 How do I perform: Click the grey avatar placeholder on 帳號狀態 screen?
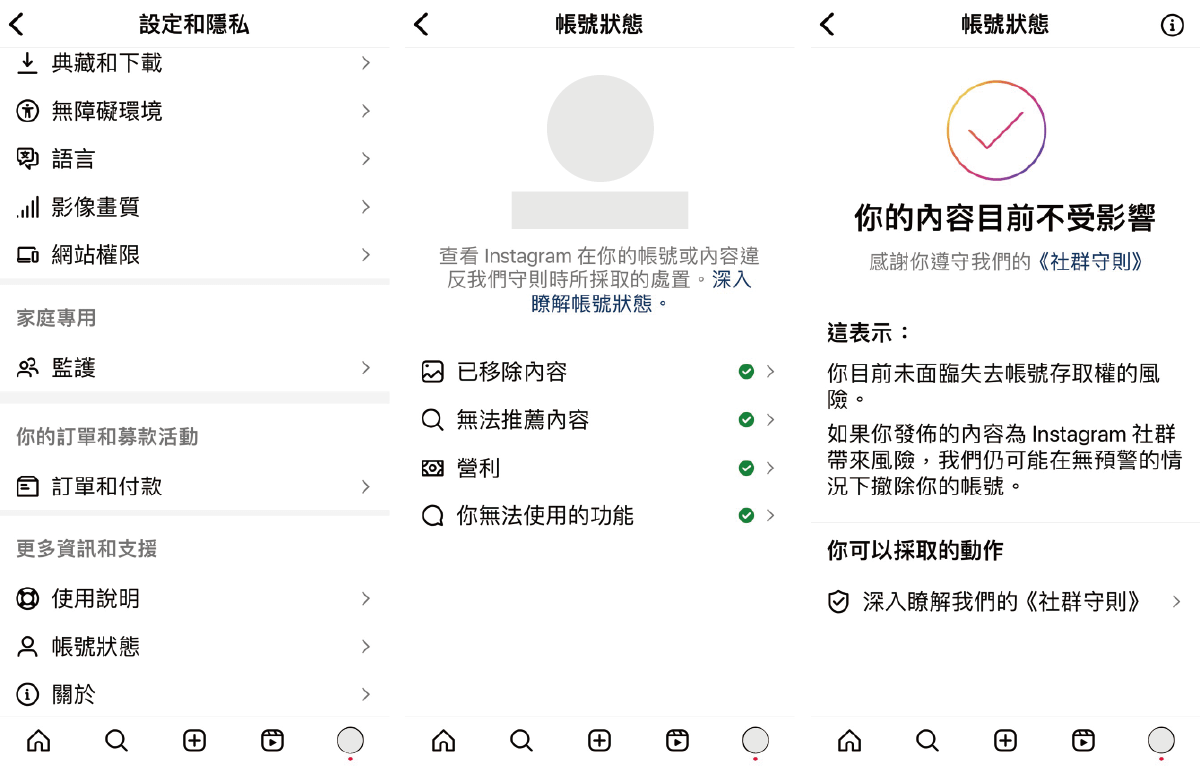[599, 128]
